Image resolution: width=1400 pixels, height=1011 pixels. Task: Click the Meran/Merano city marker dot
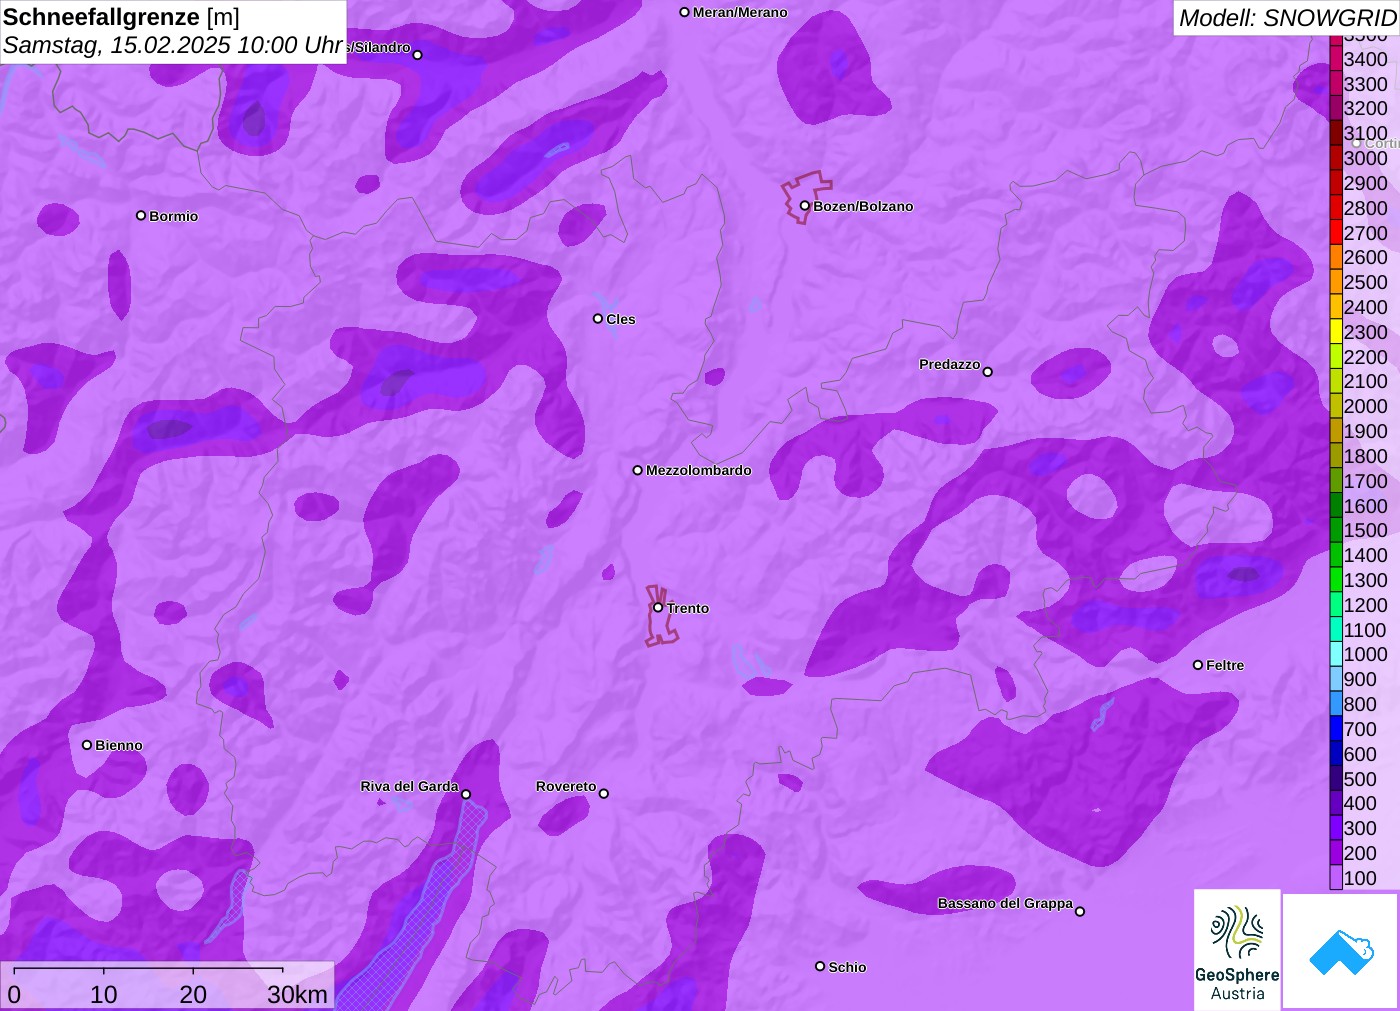tap(685, 13)
